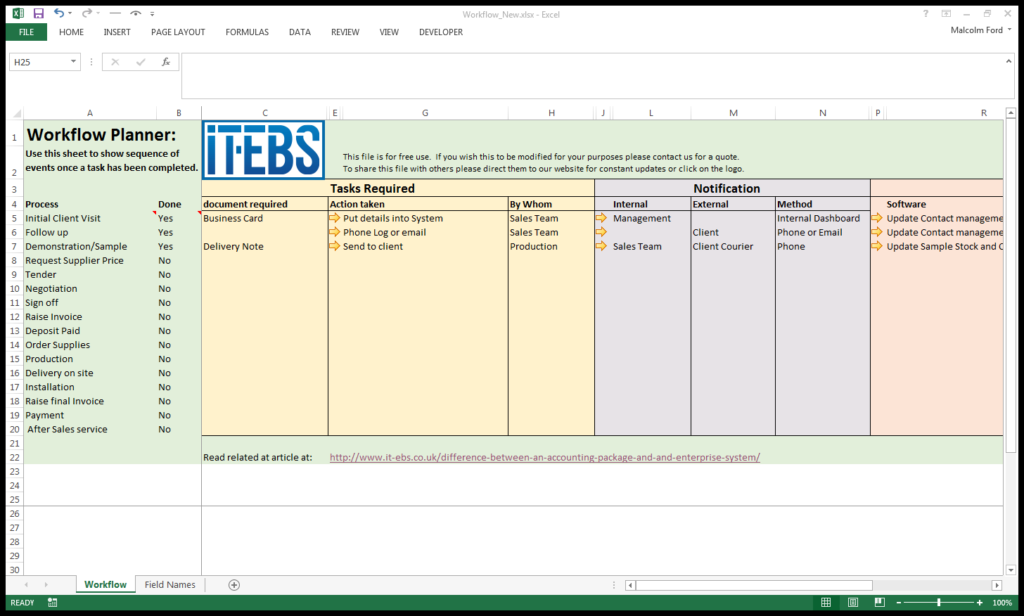Click the Redo arrow icon
The height and width of the screenshot is (616, 1024).
pyautogui.click(x=86, y=13)
